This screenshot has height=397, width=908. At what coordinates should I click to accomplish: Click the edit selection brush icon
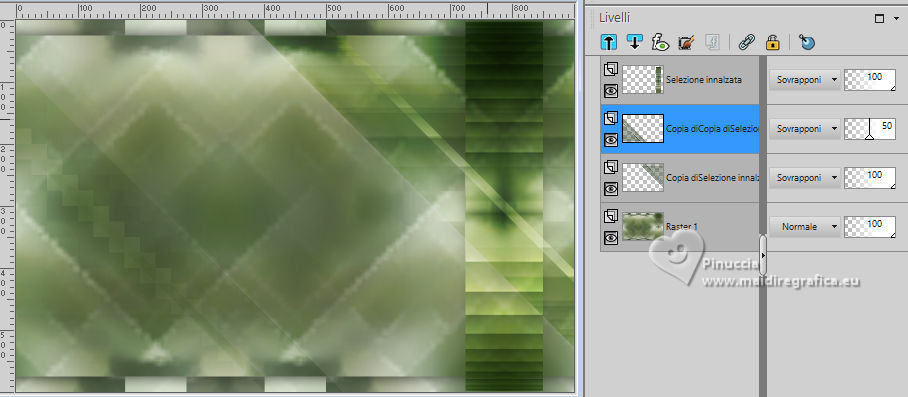[686, 42]
